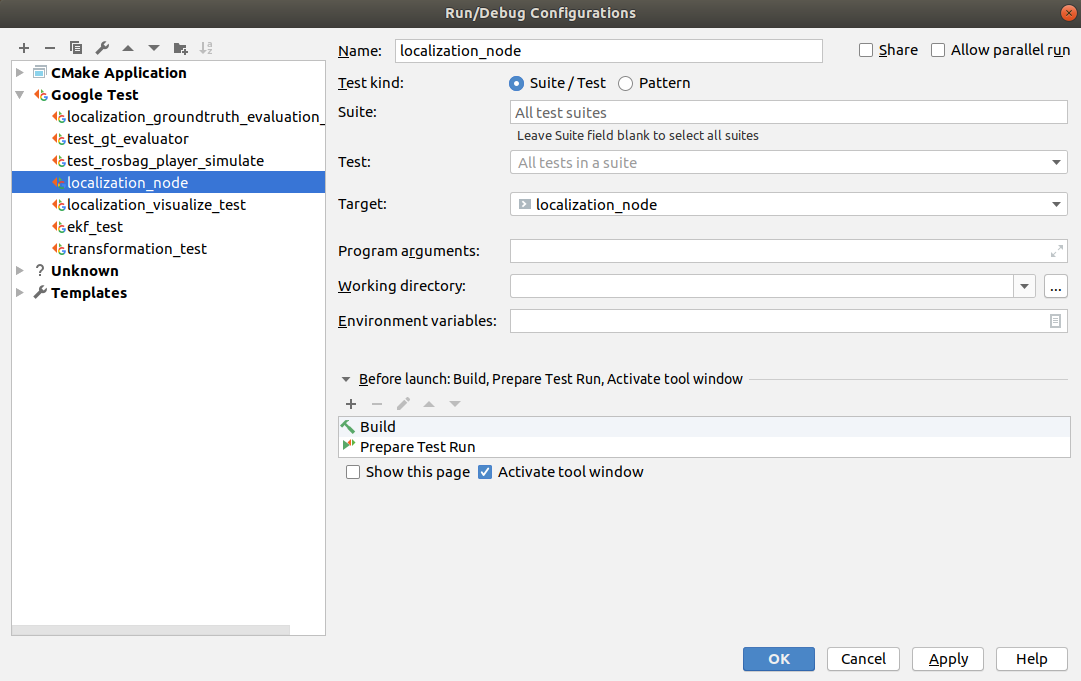Add new configuration with plus icon
Screen dimensions: 1081x681
[x=24, y=48]
